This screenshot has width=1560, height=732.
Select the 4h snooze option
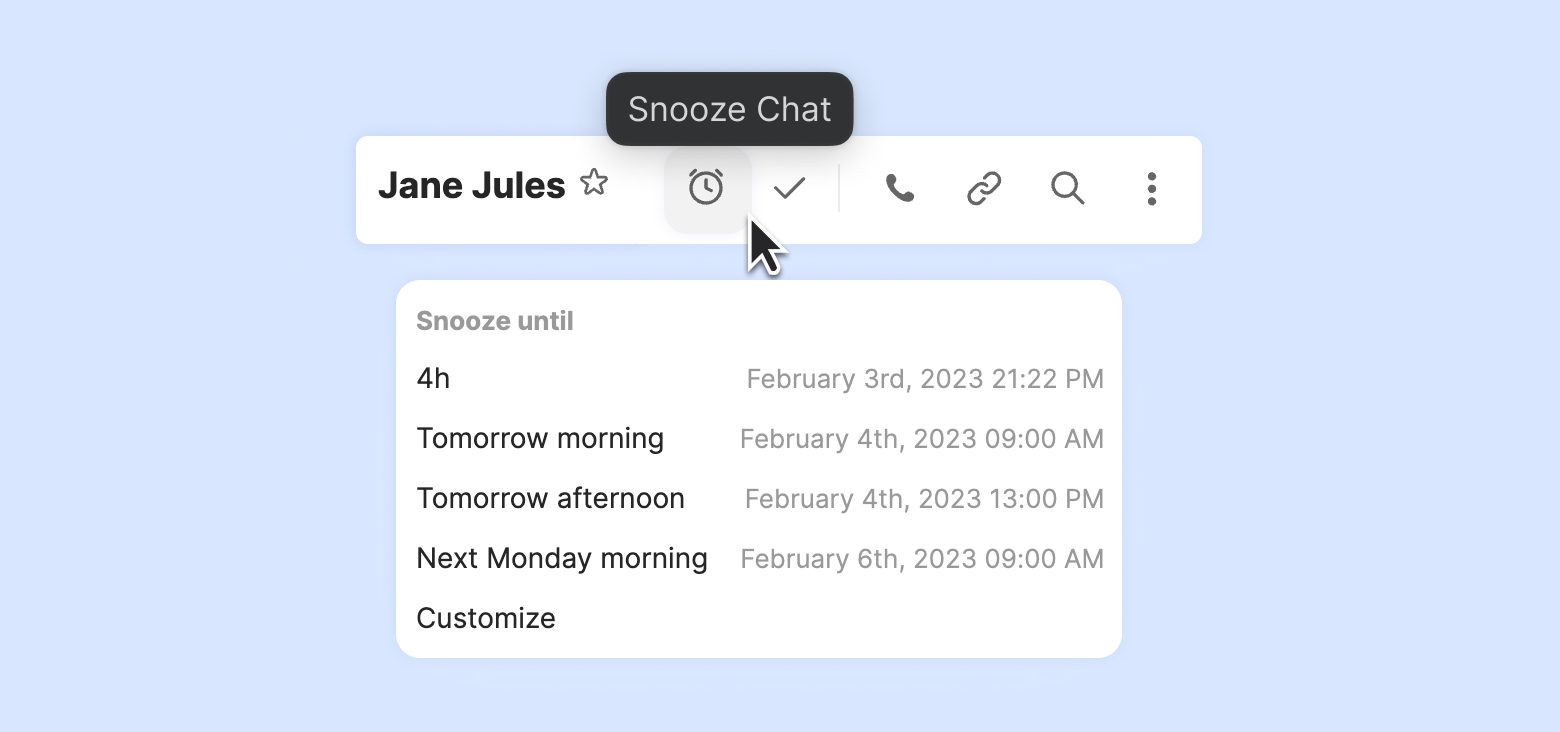point(433,379)
